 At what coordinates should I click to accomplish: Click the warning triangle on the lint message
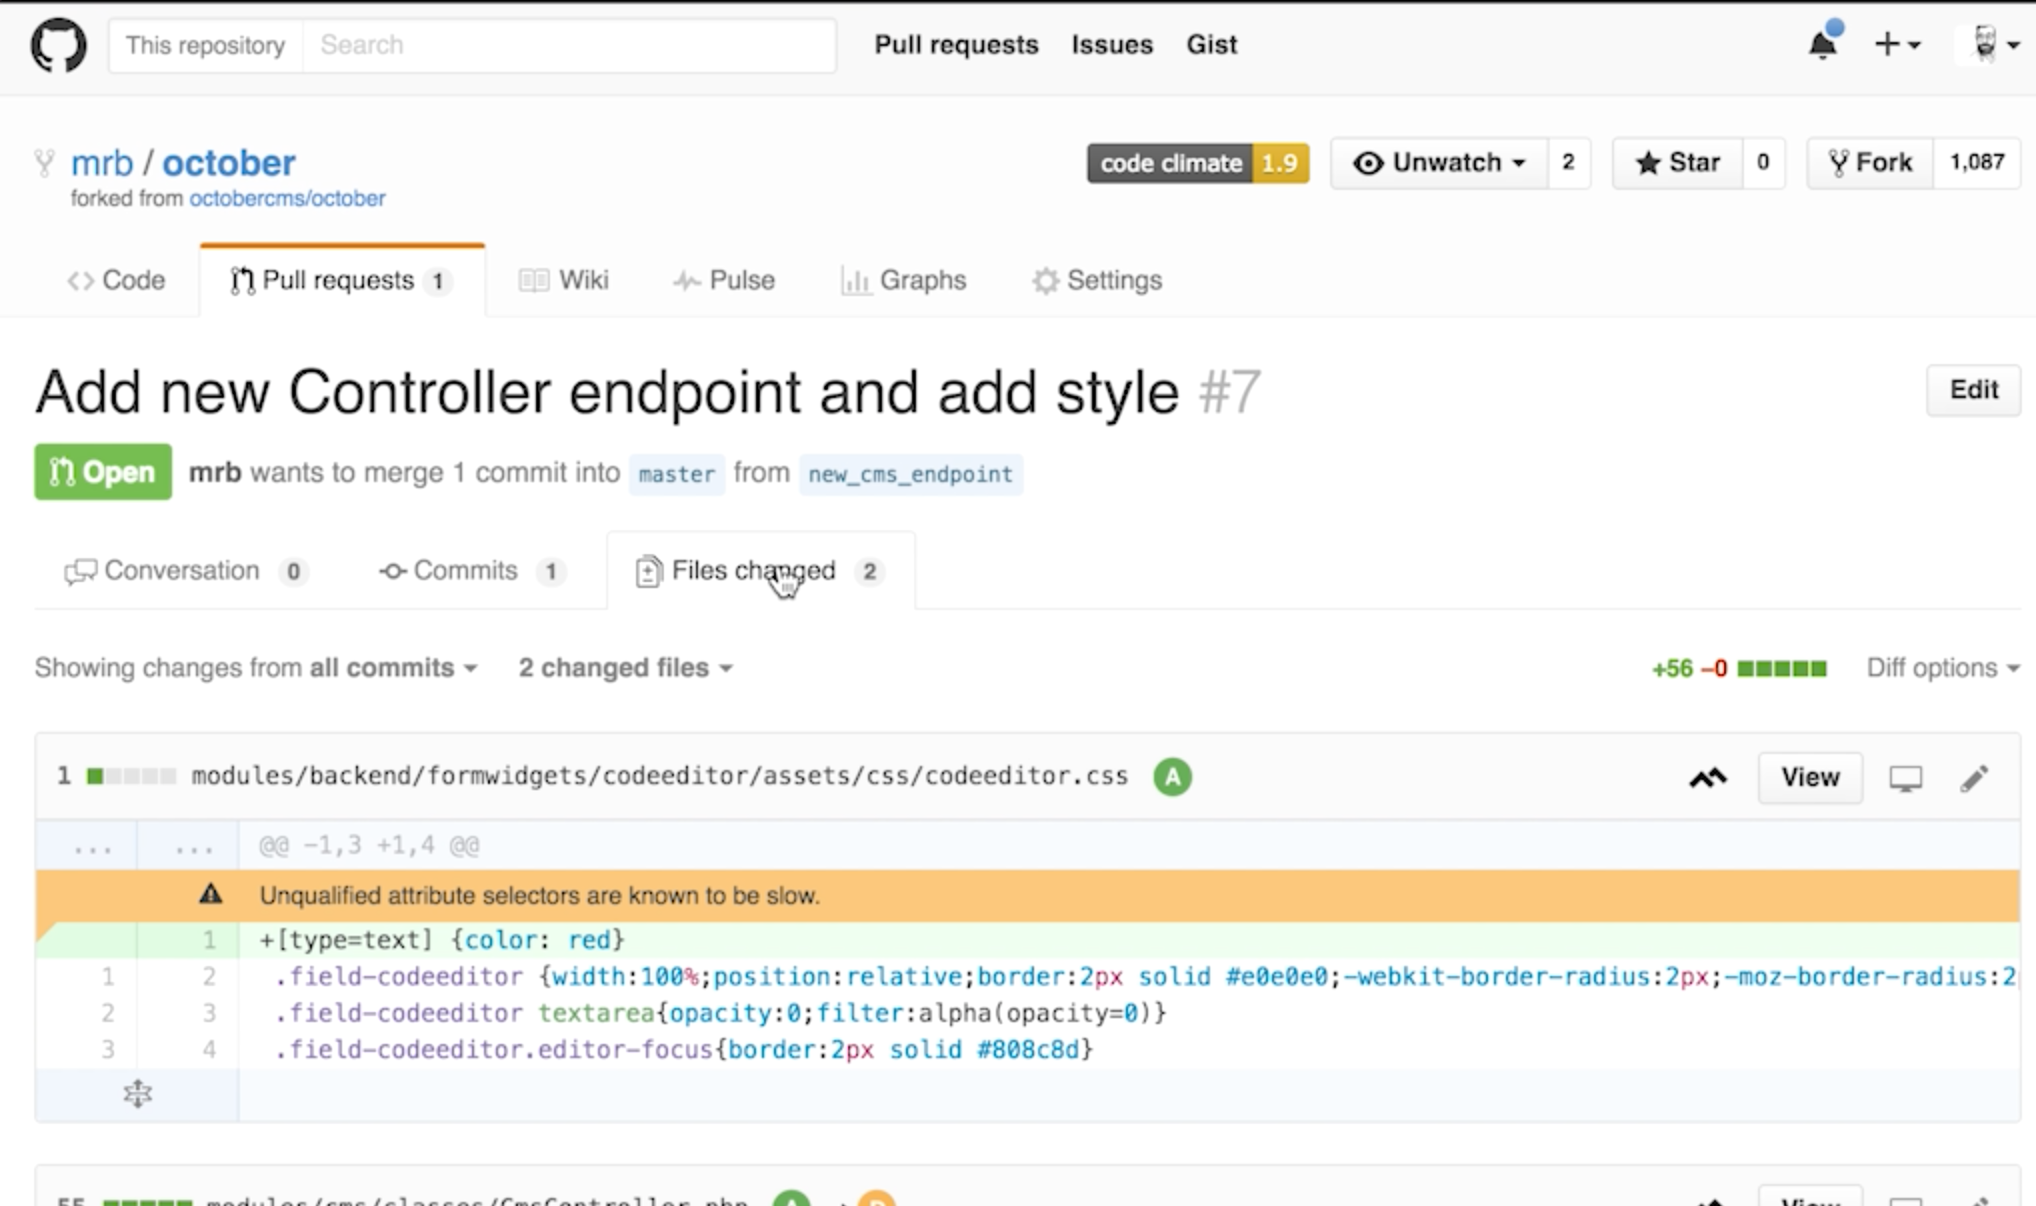pyautogui.click(x=210, y=894)
